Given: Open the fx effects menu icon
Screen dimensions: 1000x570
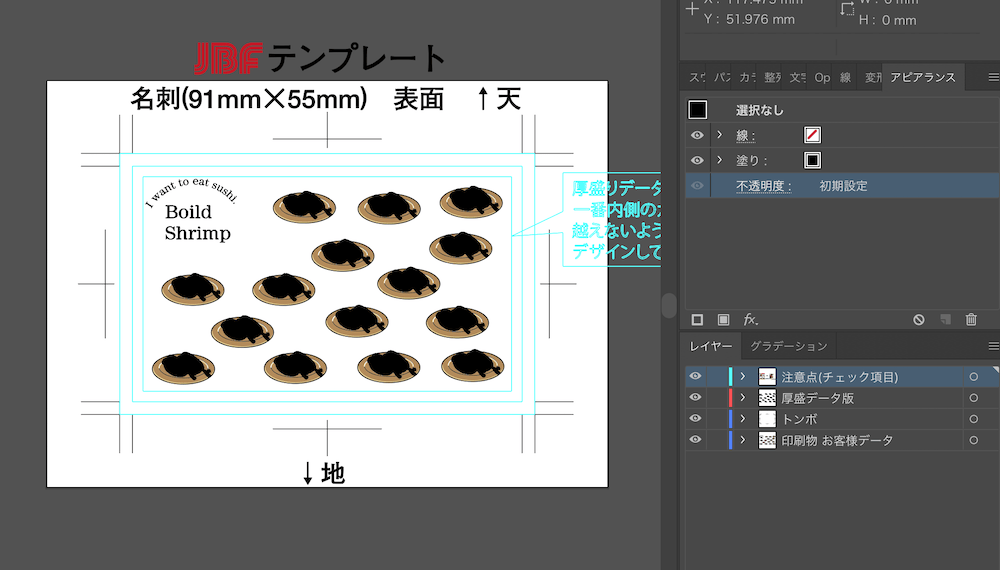Looking at the screenshot, I should click(x=750, y=319).
